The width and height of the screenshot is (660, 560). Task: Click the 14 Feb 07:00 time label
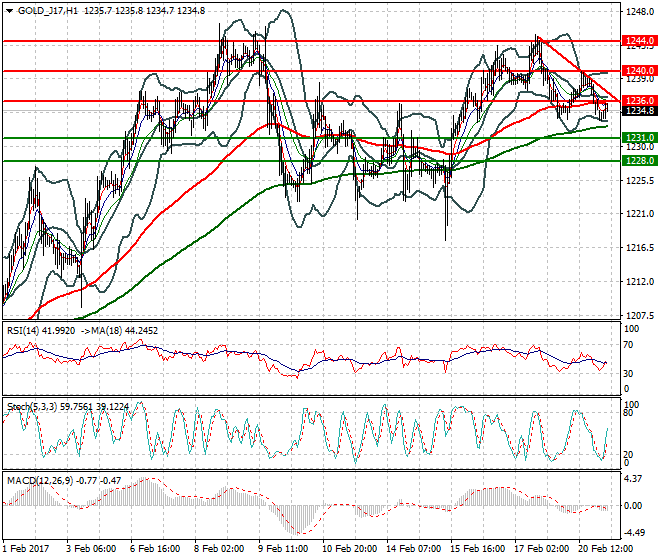413,549
